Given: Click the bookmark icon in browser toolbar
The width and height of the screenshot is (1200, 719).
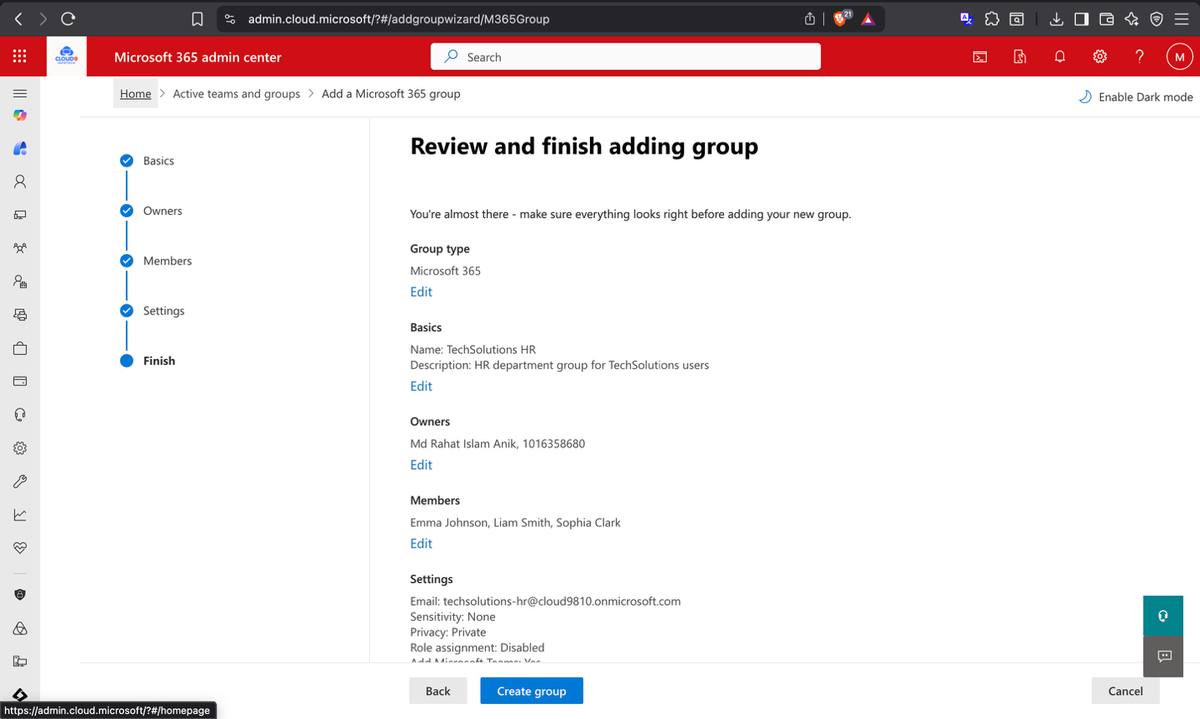Looking at the screenshot, I should pyautogui.click(x=198, y=18).
